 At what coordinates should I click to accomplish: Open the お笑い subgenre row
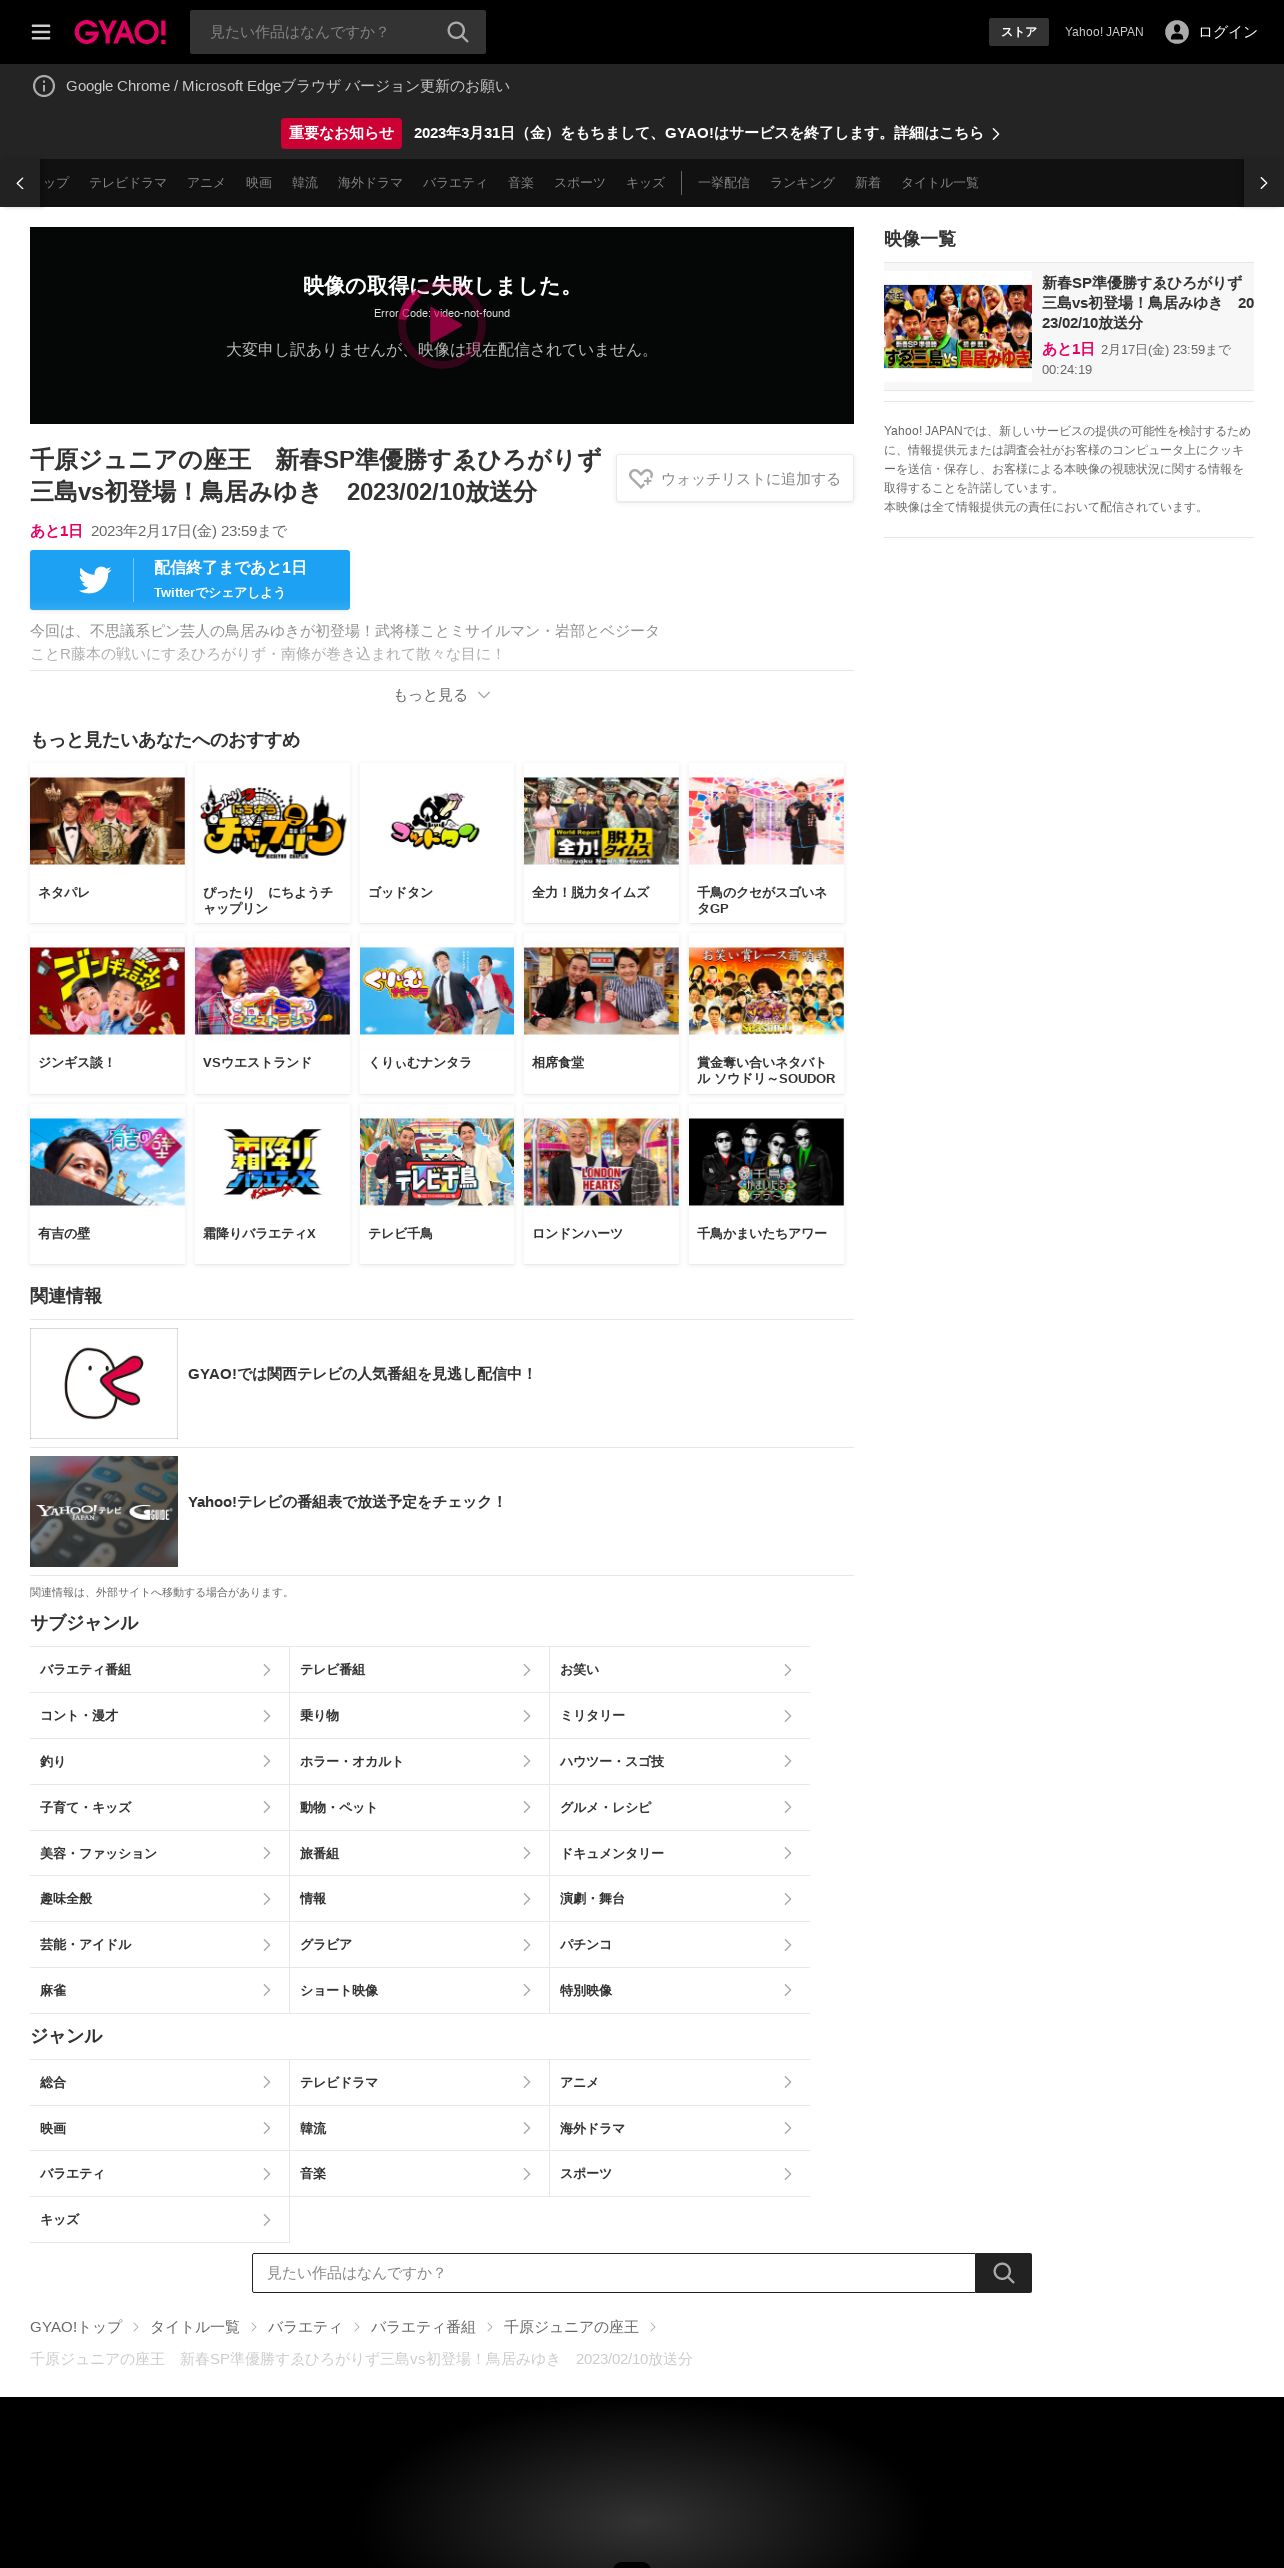coord(680,1670)
